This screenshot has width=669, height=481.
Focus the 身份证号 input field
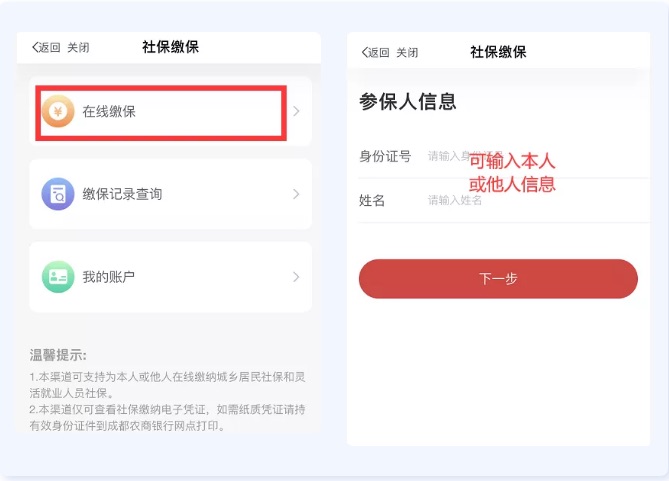pyautogui.click(x=538, y=156)
